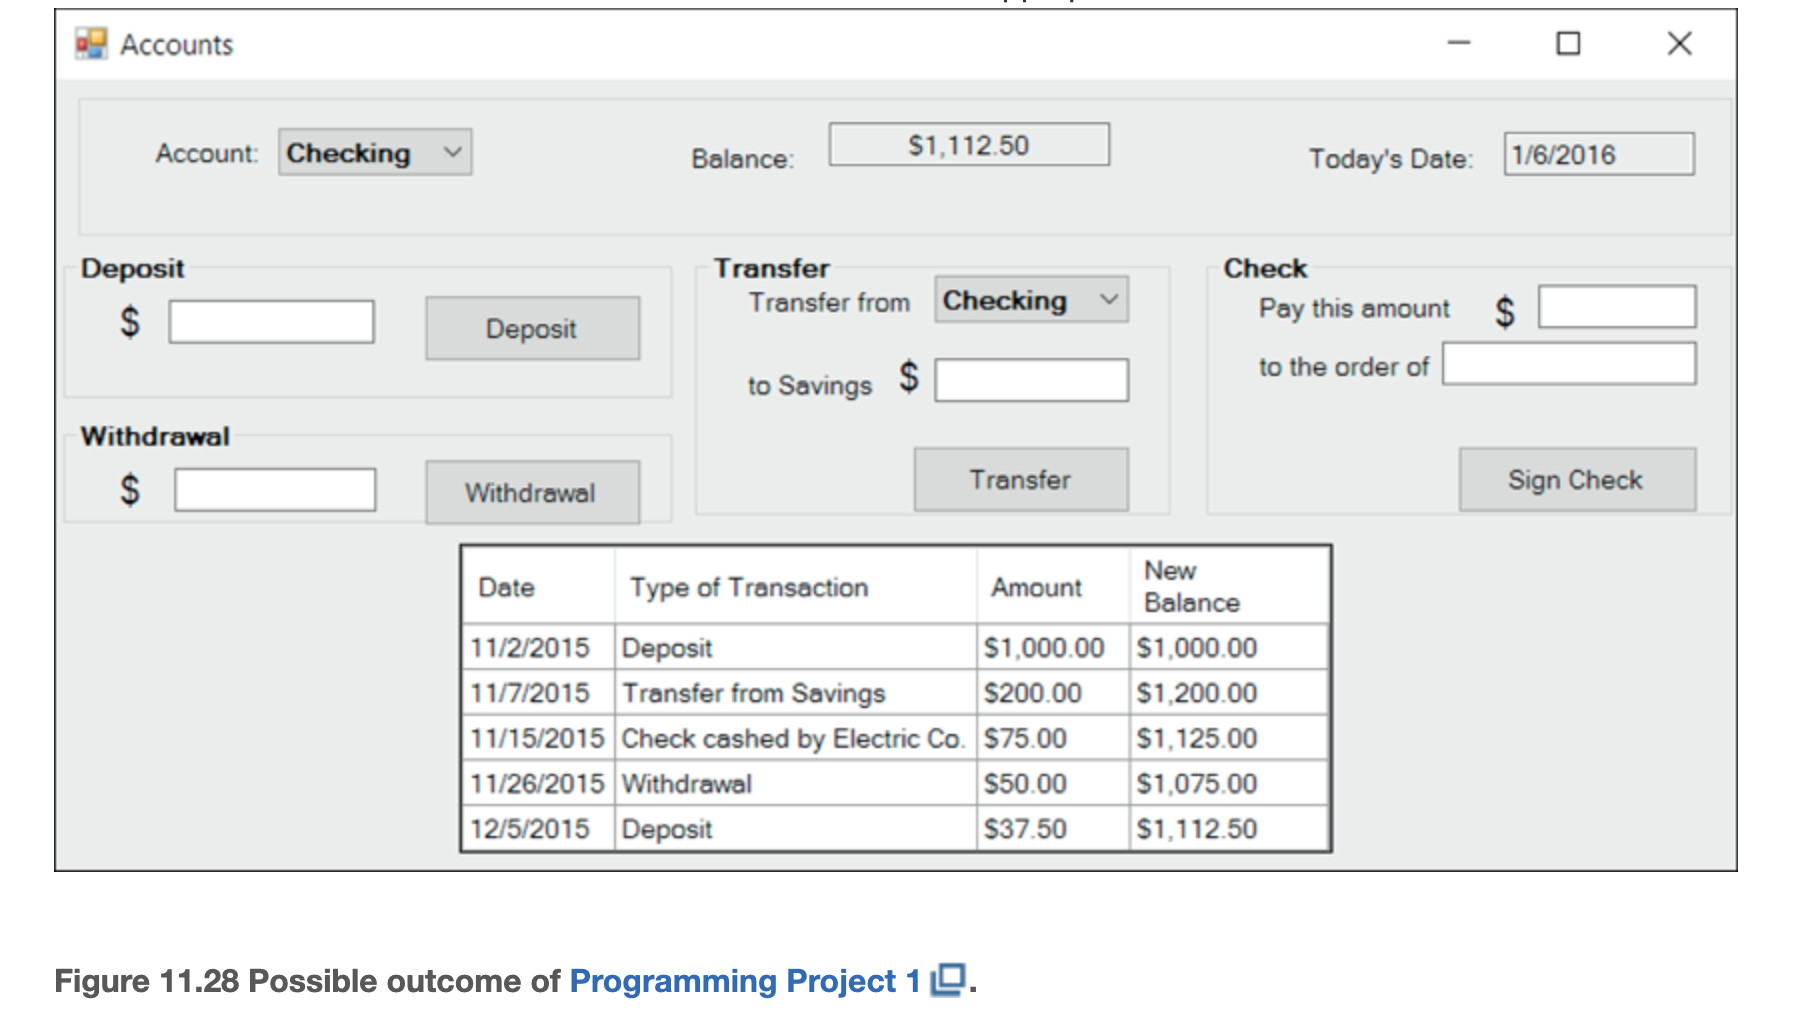
Task: Click the Deposit button
Action: pos(531,328)
